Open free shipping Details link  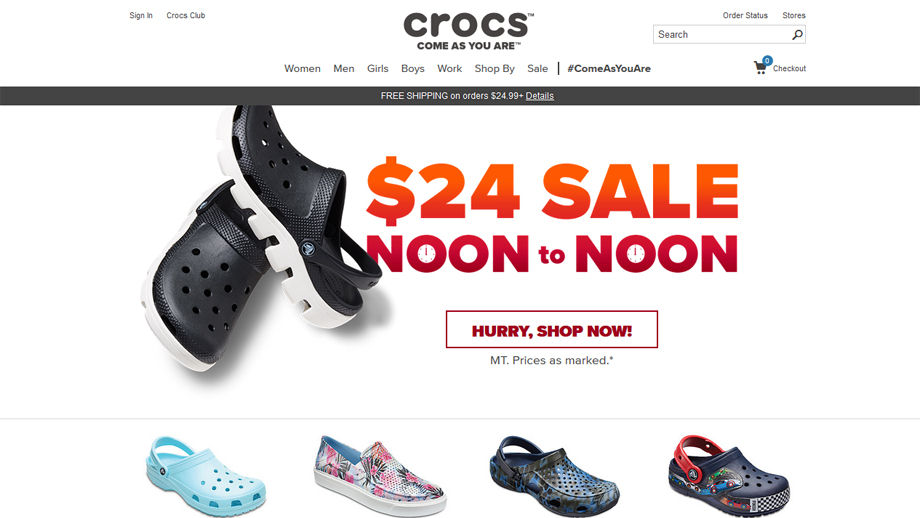[540, 96]
